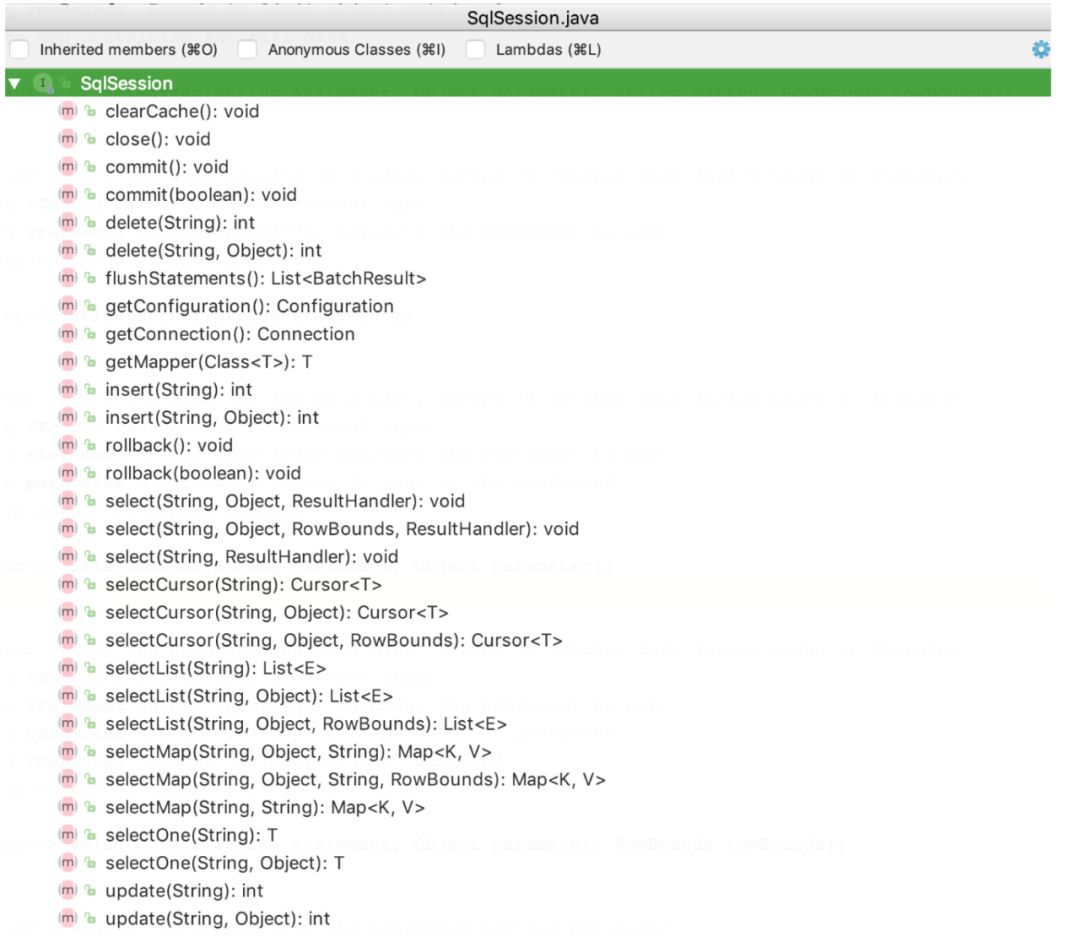
Task: Click the method icon beside selectMap(String, String)
Action: [68, 807]
